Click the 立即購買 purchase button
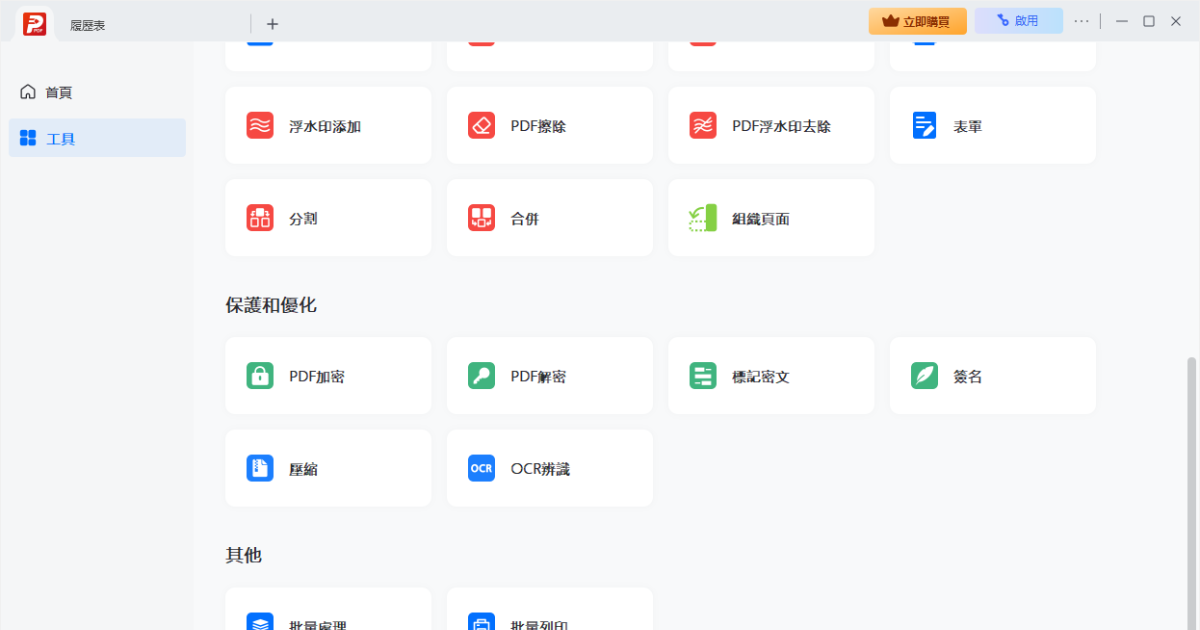The width and height of the screenshot is (1200, 630). pos(917,21)
